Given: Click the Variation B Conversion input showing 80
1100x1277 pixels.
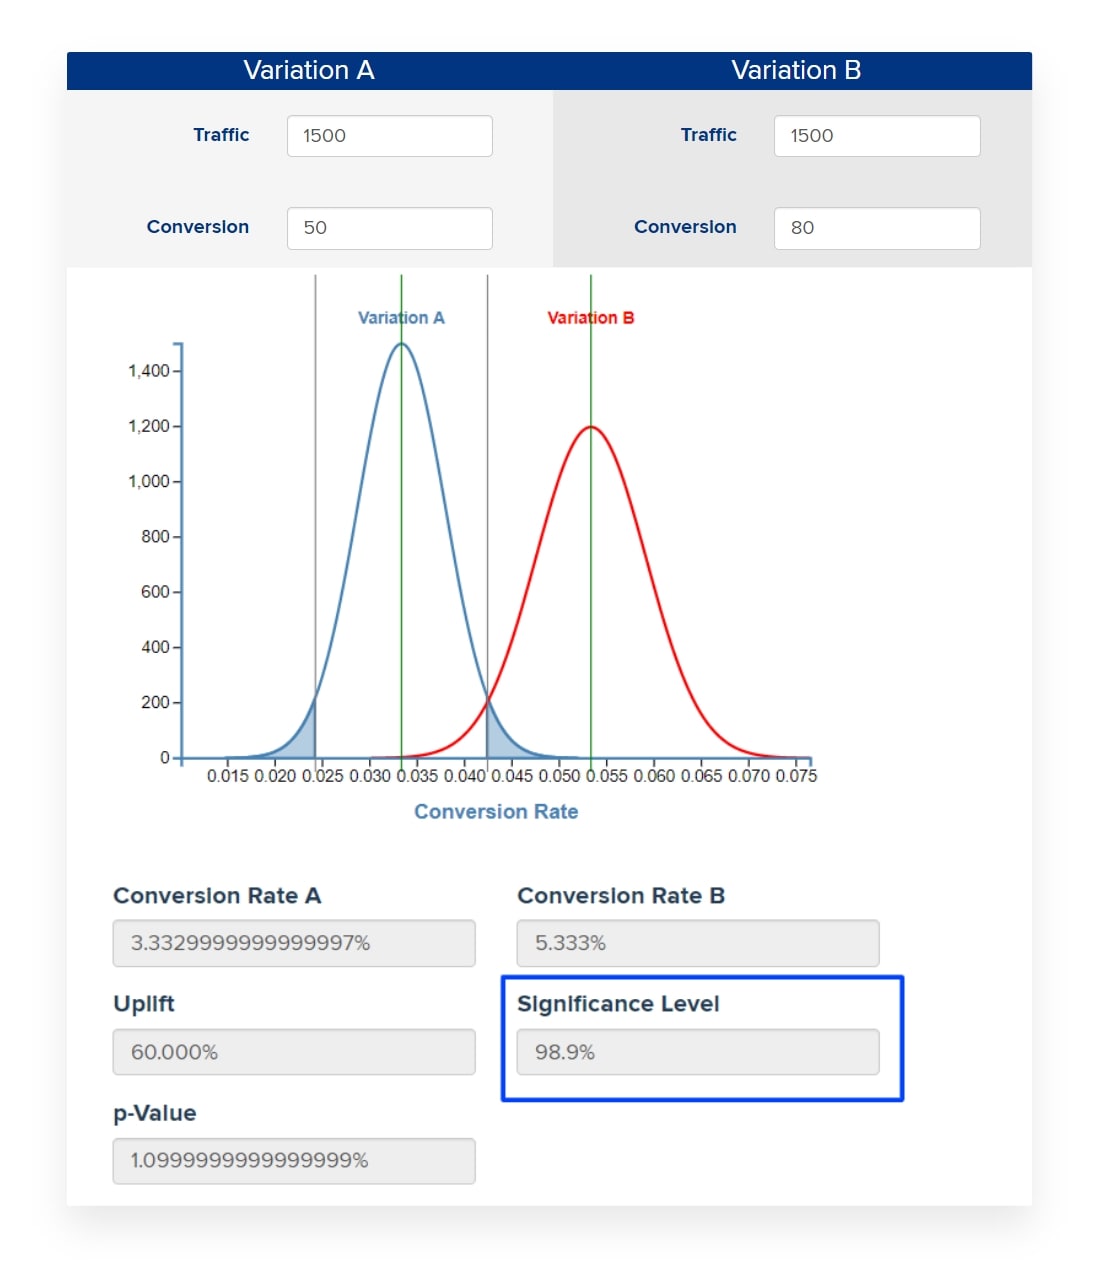Looking at the screenshot, I should (x=876, y=228).
